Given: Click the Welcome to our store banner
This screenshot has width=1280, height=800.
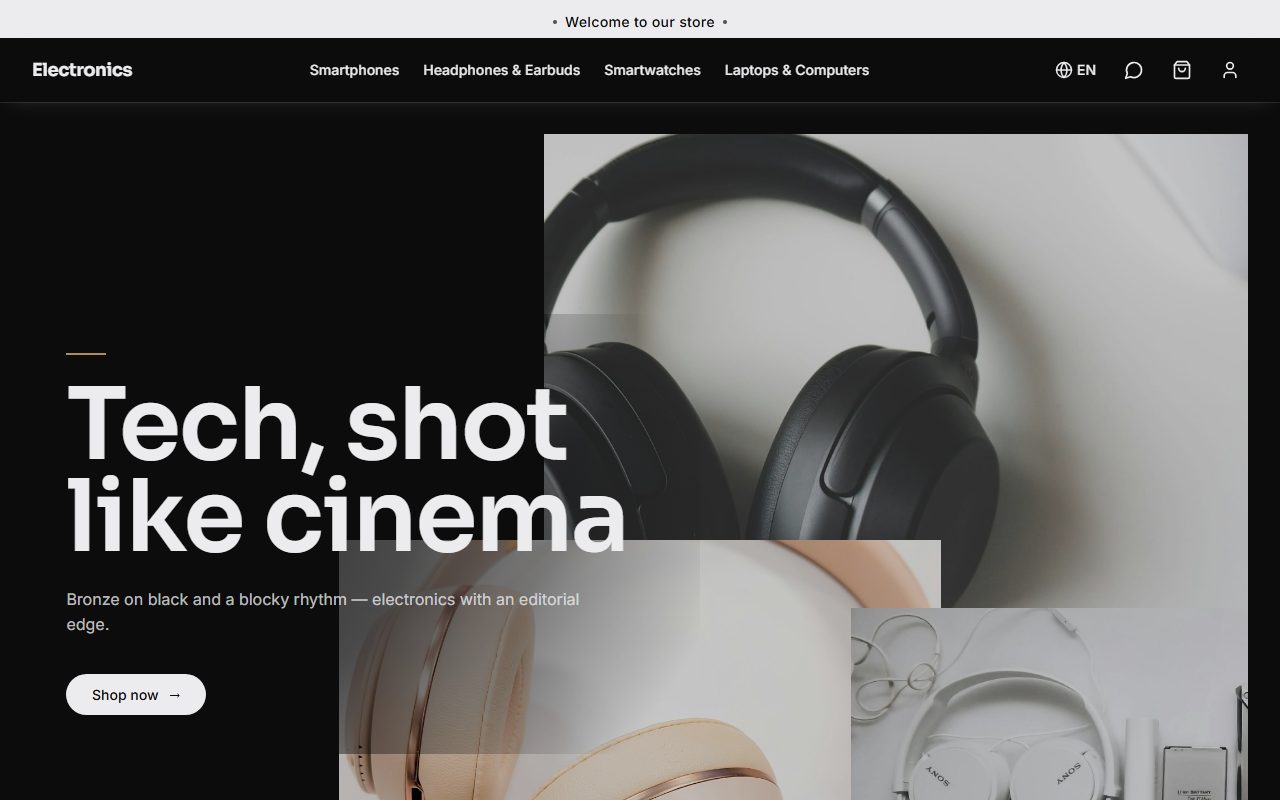Looking at the screenshot, I should click(x=640, y=21).
